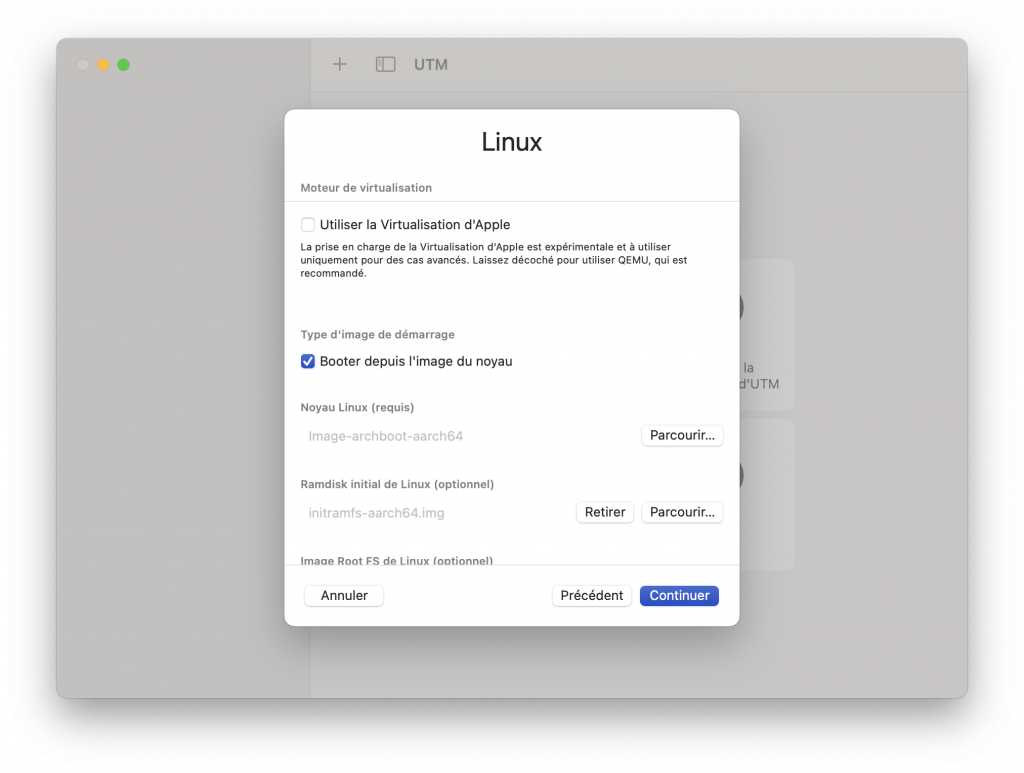Click the yellow minimize window button
Viewport: 1024px width, 773px height.
(103, 65)
